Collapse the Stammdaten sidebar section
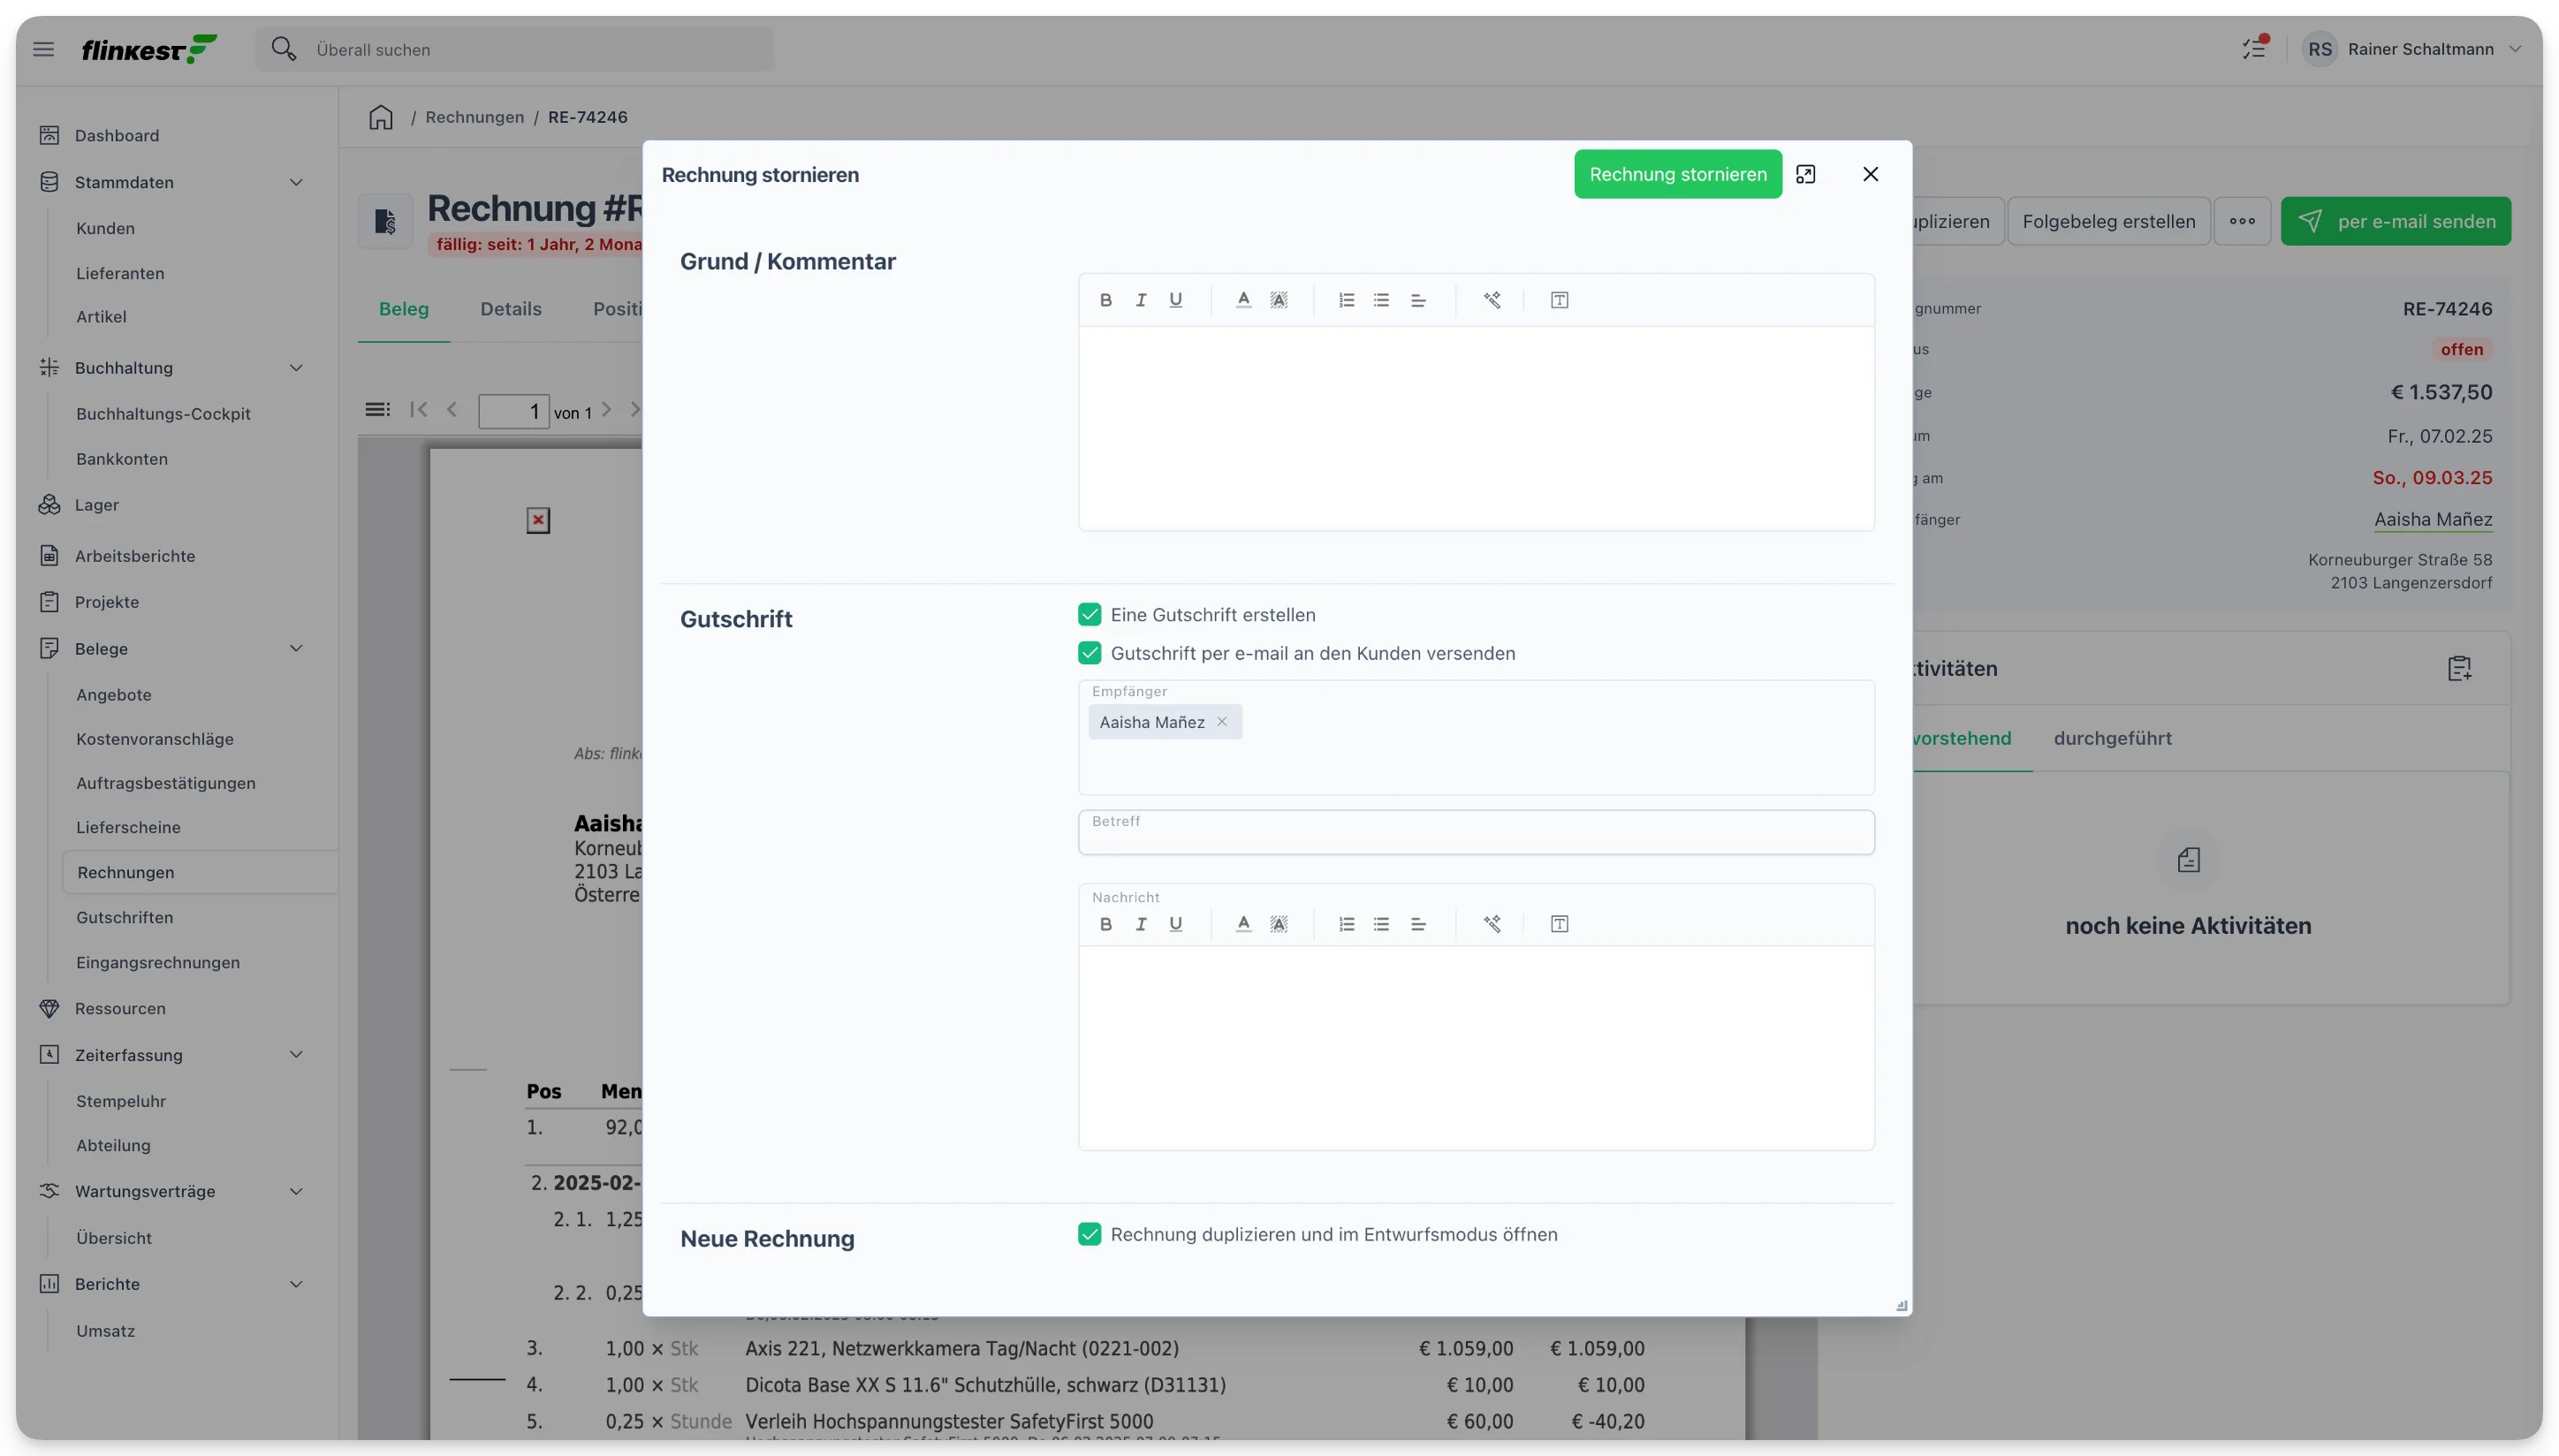This screenshot has height=1456, width=2559. pos(296,182)
